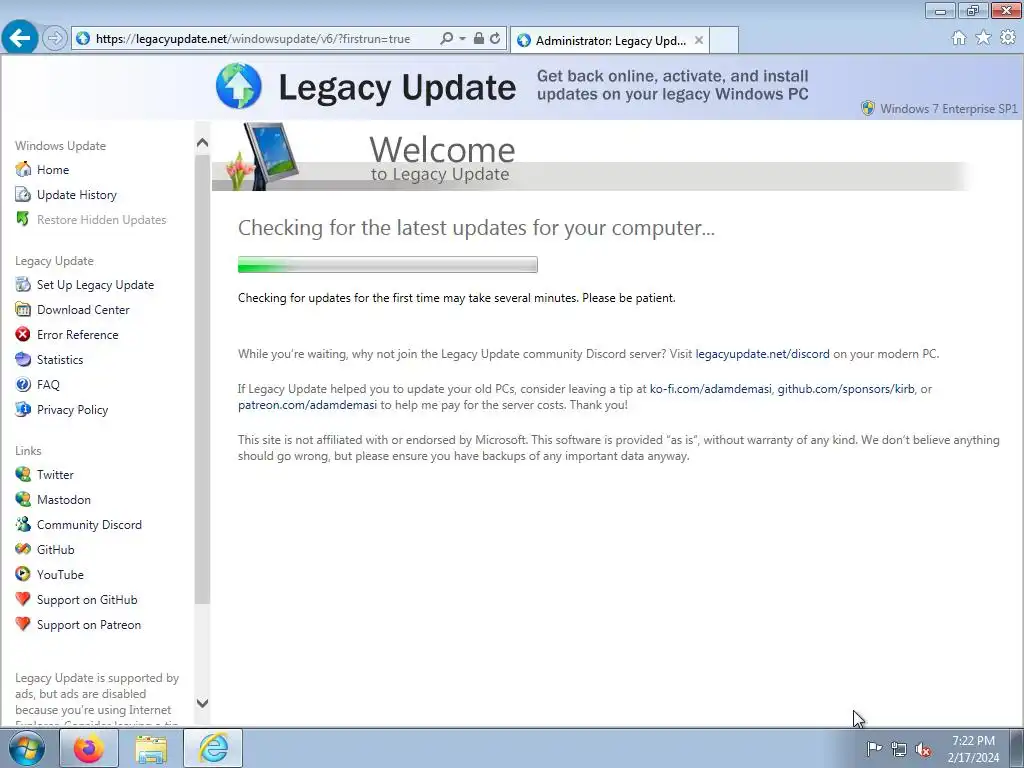Open browser Home via house icon
The width and height of the screenshot is (1024, 768).
[x=959, y=38]
